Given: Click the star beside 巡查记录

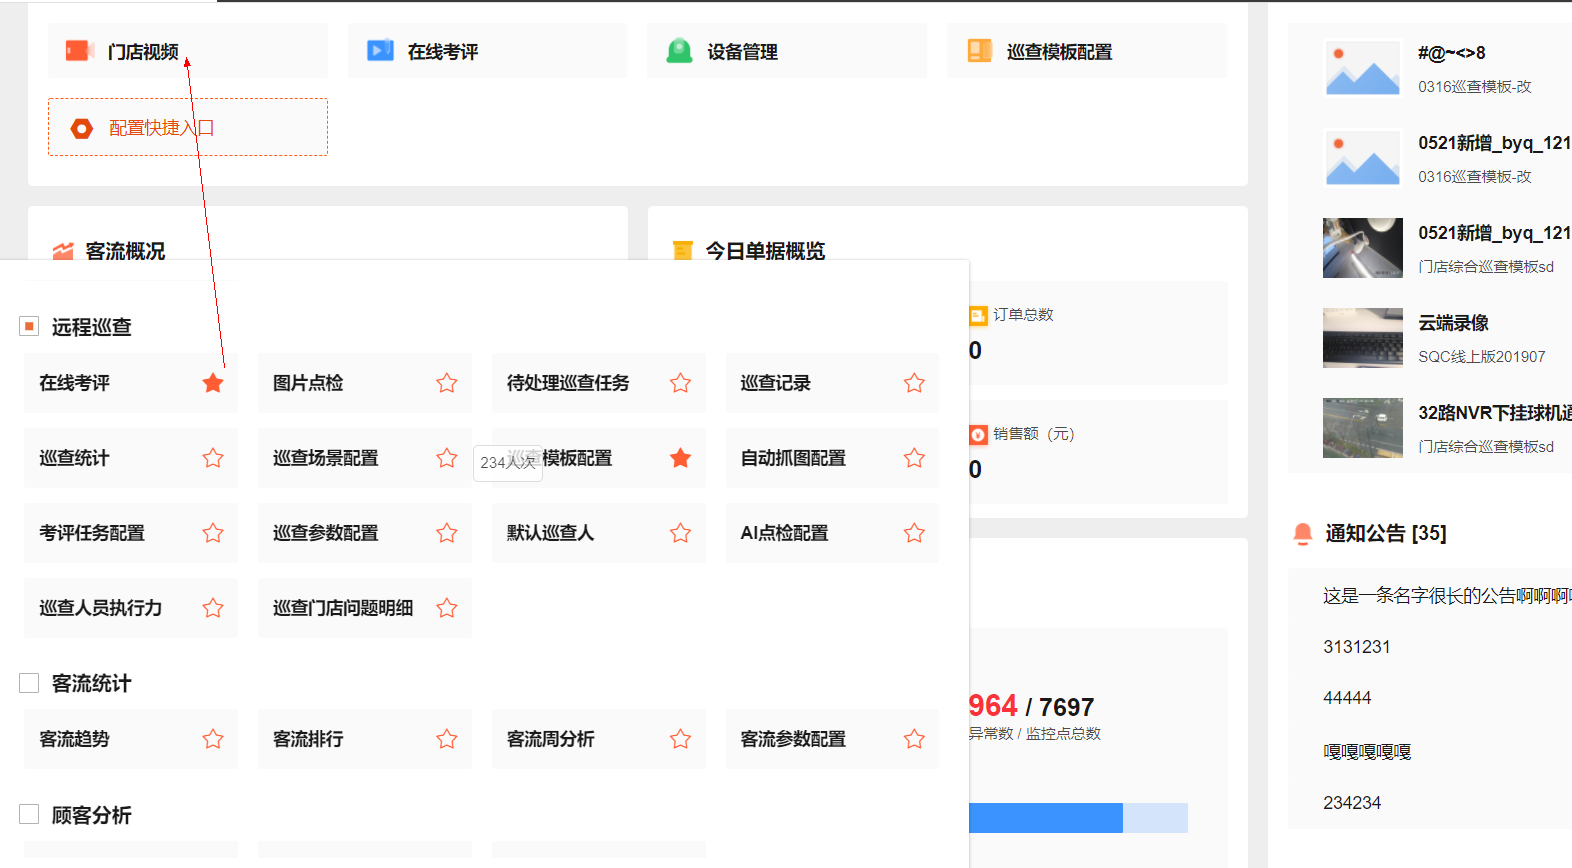Looking at the screenshot, I should tap(914, 383).
